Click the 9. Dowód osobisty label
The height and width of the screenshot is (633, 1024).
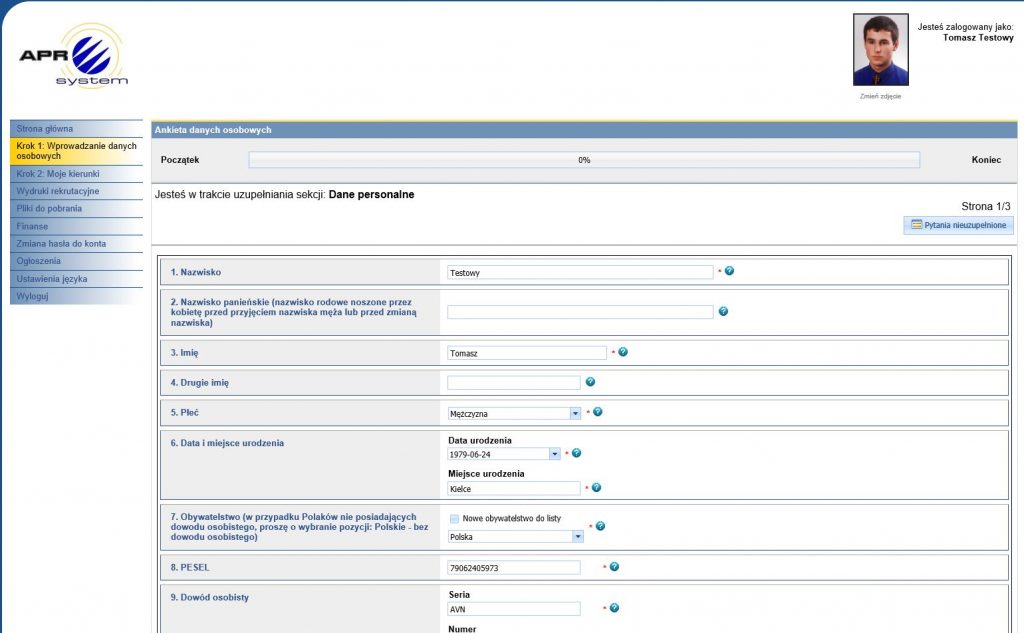coord(210,597)
